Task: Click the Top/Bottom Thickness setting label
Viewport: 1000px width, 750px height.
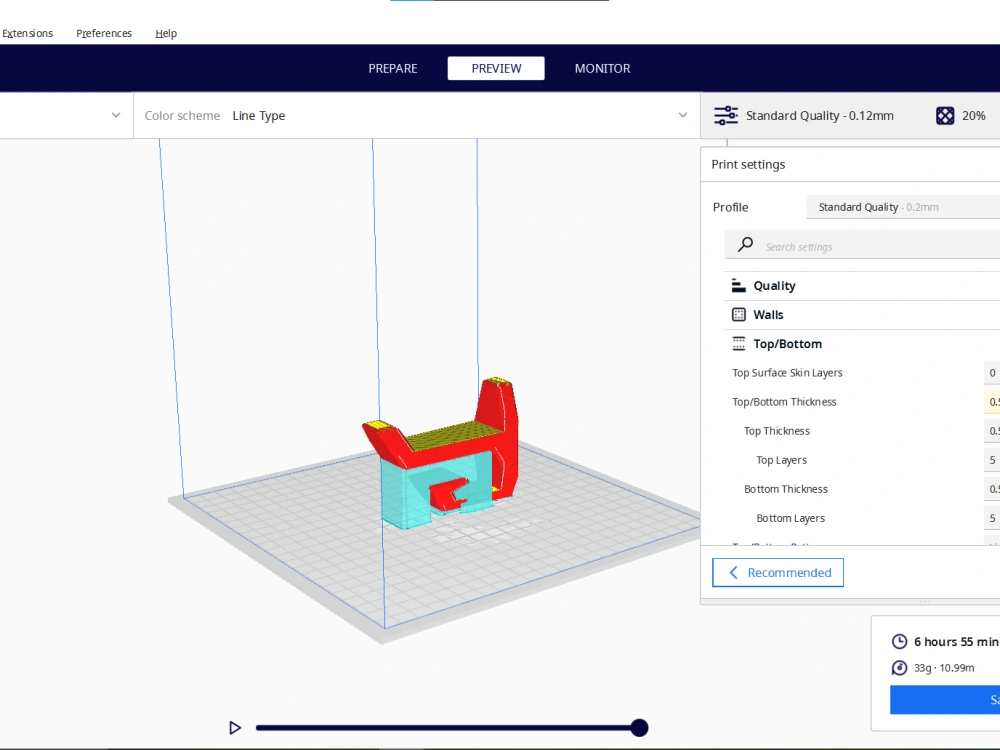Action: [784, 402]
